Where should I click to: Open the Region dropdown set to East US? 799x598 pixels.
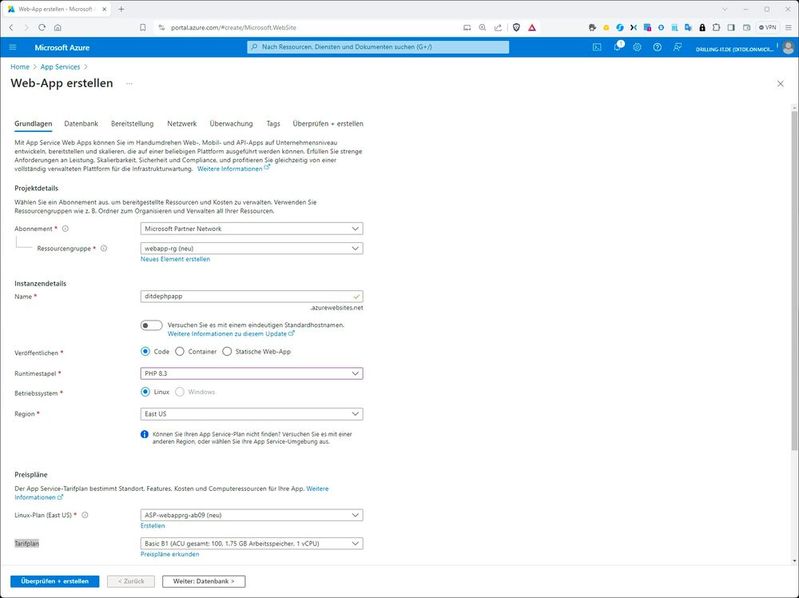(252, 414)
